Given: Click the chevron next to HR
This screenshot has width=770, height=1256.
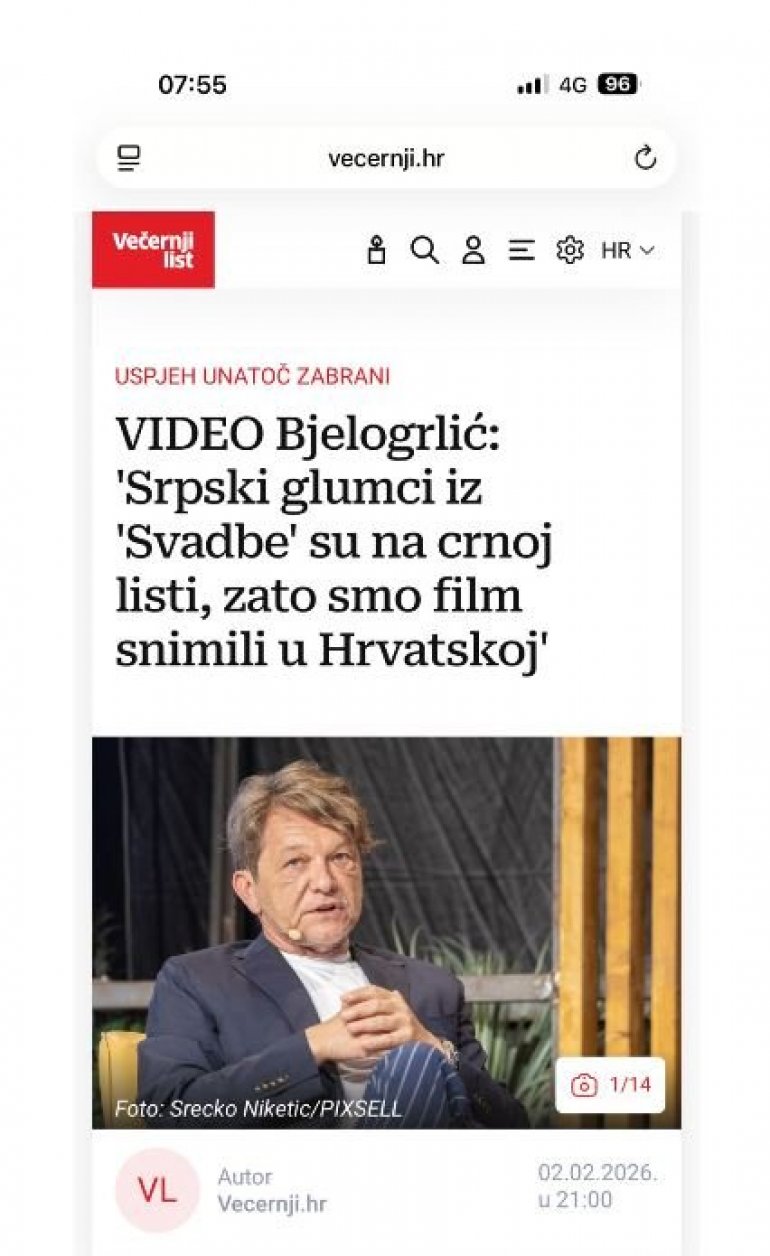Looking at the screenshot, I should 646,251.
